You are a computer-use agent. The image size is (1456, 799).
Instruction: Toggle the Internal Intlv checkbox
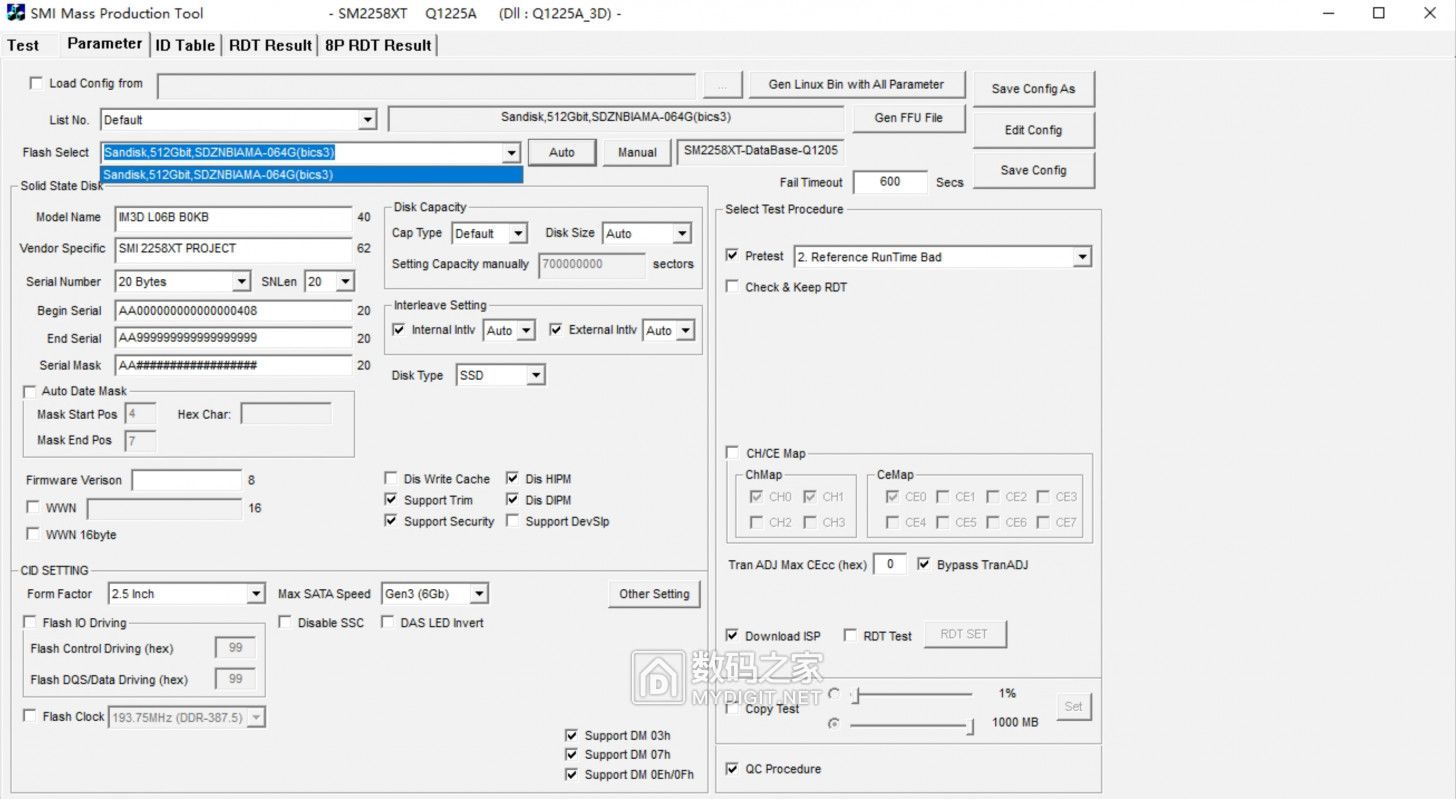coord(400,330)
